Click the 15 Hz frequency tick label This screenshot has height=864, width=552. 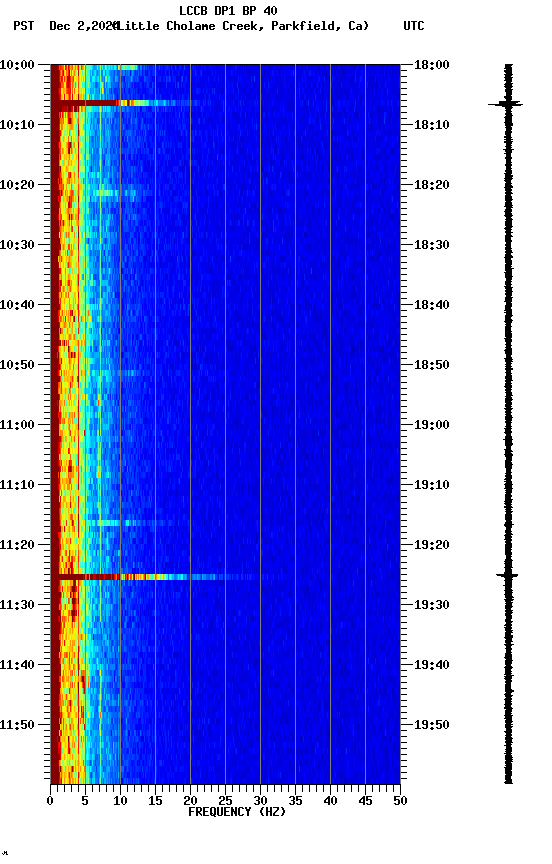tap(155, 801)
